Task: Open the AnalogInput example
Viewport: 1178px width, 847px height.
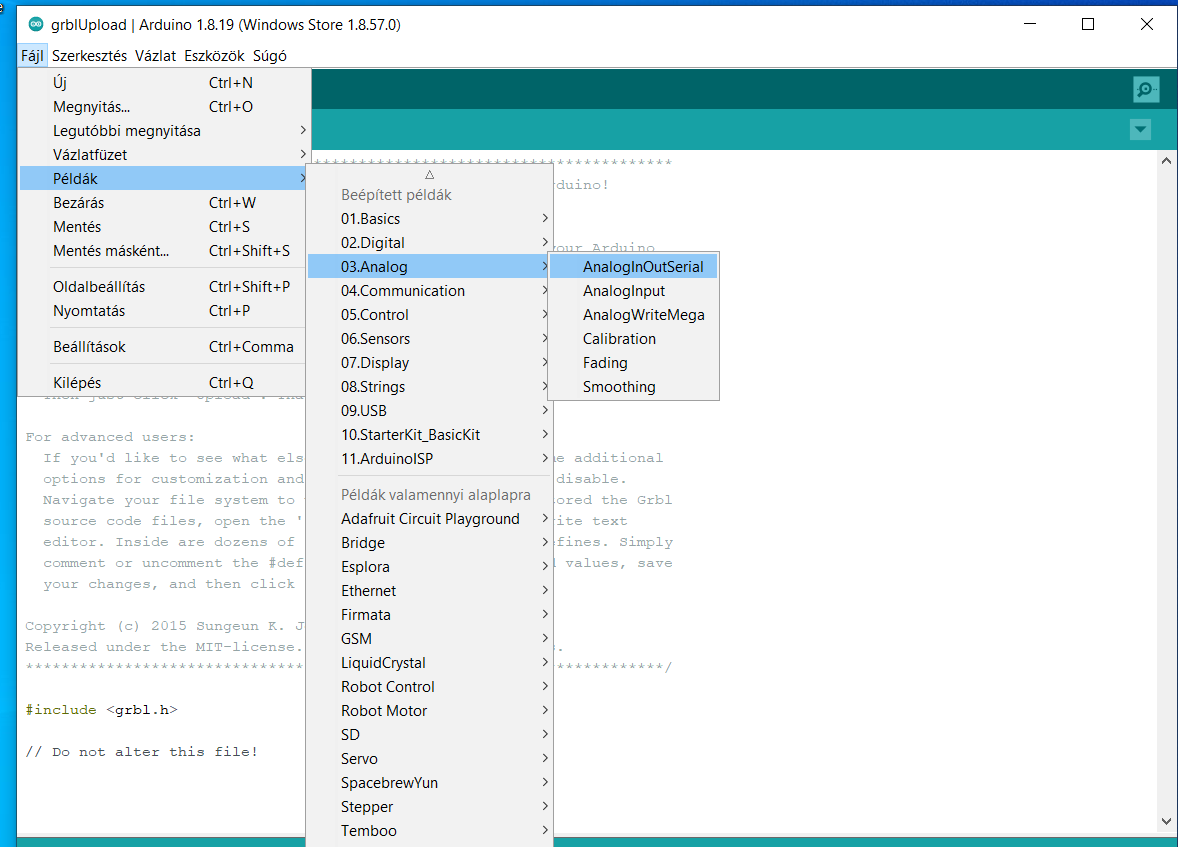Action: point(633,291)
